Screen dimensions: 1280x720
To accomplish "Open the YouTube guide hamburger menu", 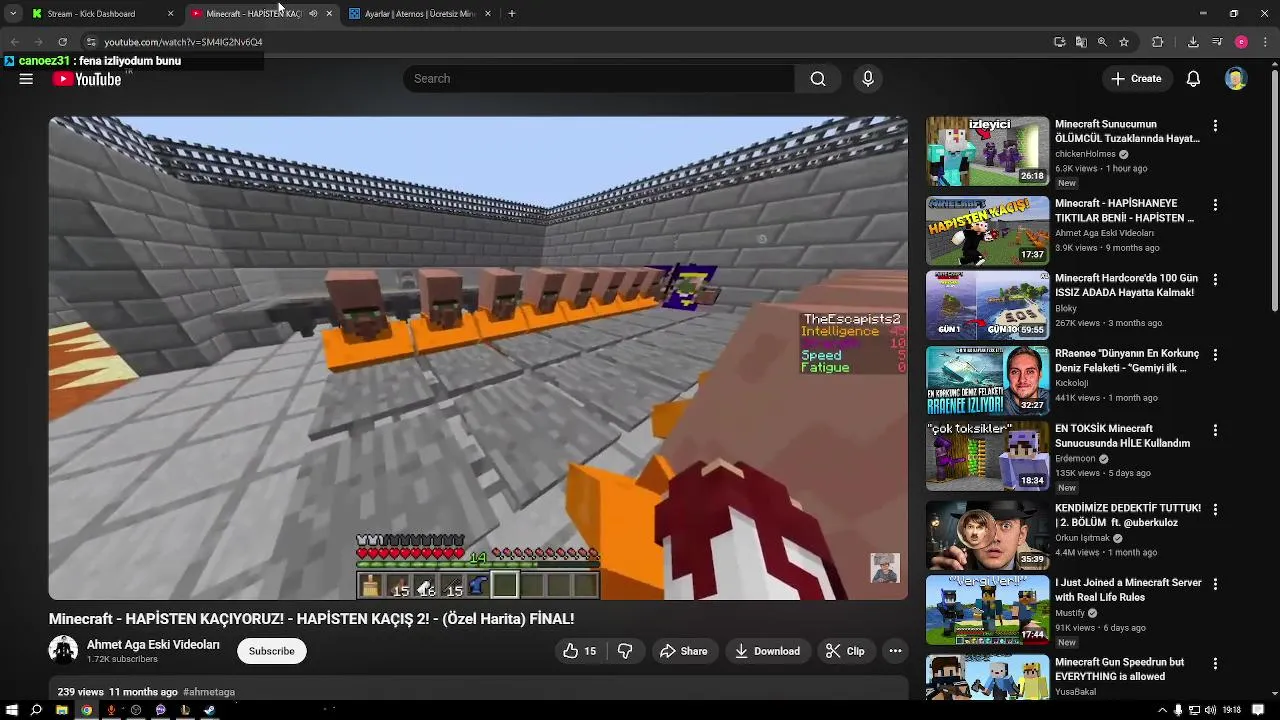I will coord(26,79).
